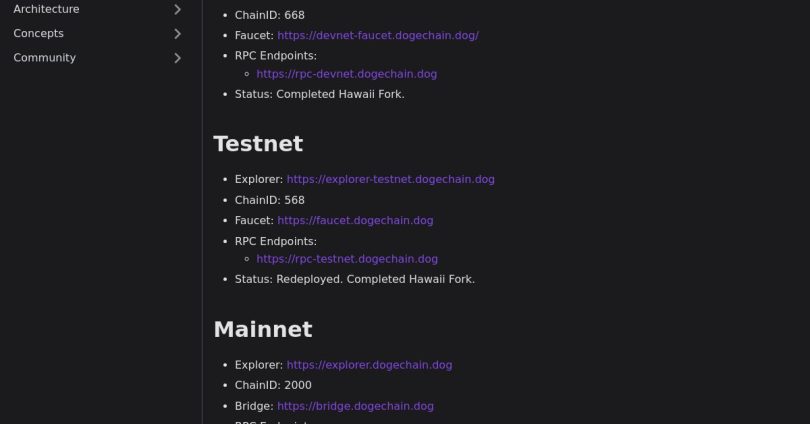Viewport: 810px width, 424px height.
Task: Click the Testnet 'Redeployed' status line
Action: [354, 279]
